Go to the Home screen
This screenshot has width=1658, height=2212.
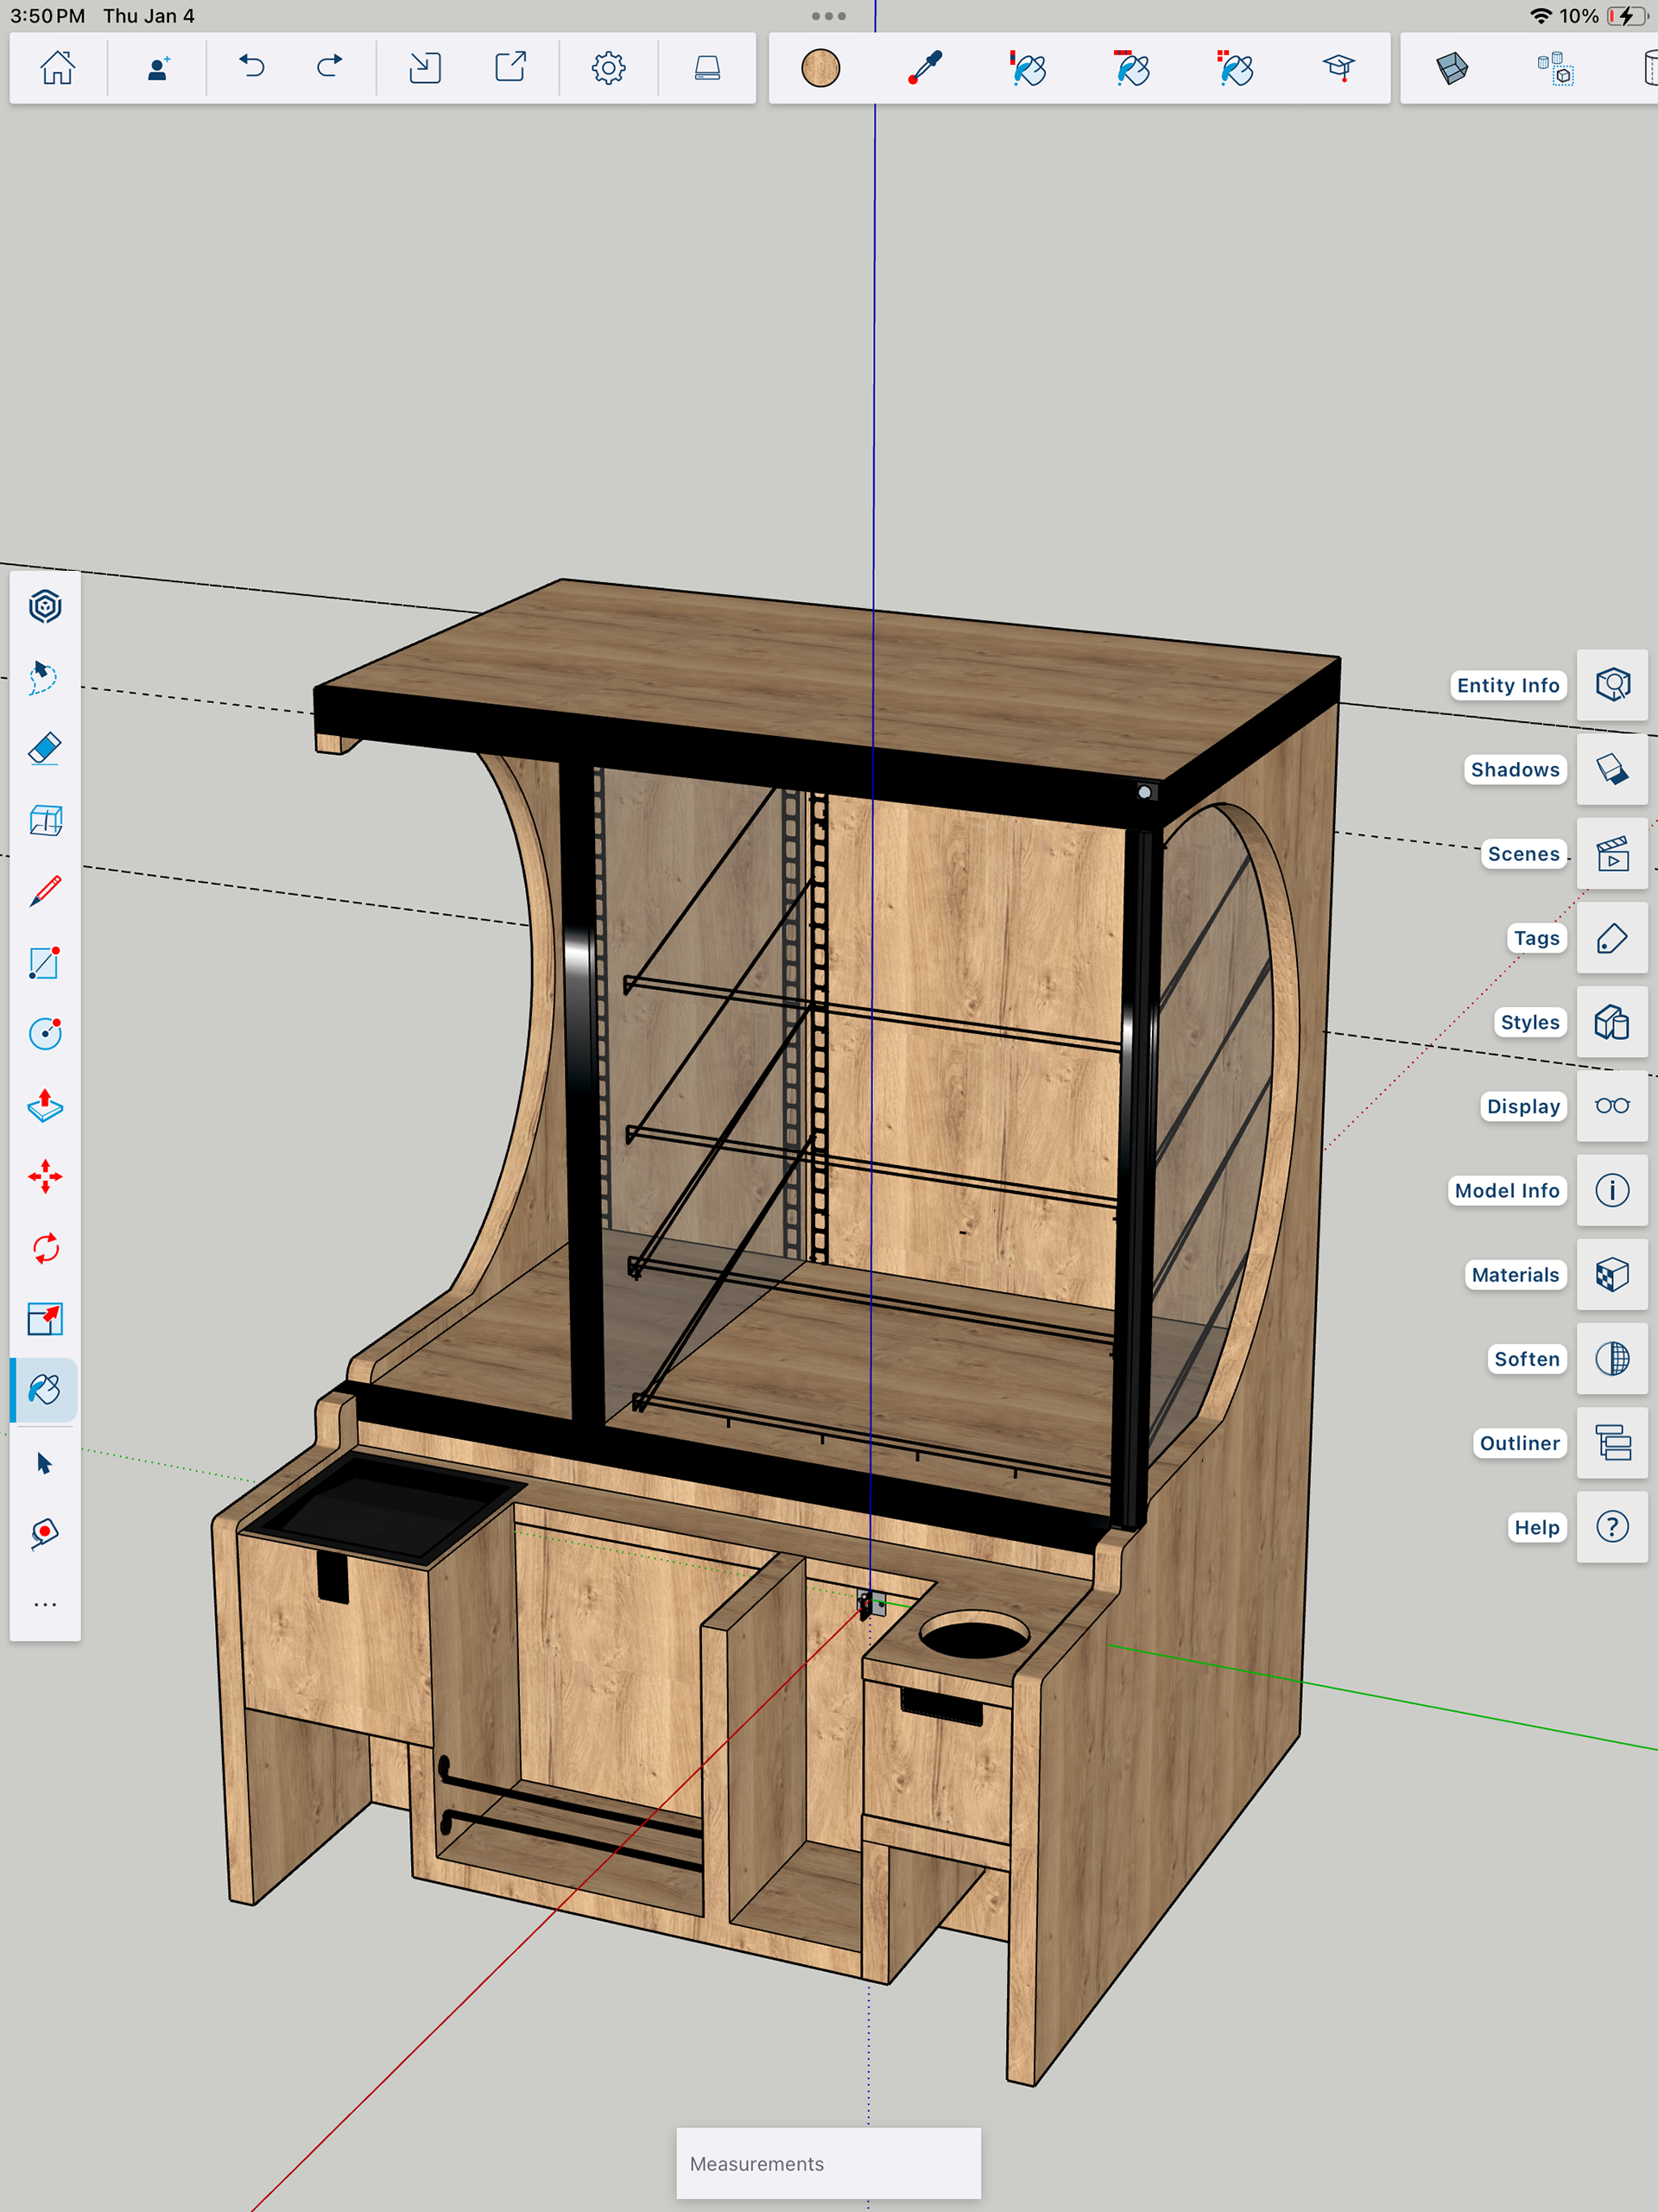click(x=58, y=68)
